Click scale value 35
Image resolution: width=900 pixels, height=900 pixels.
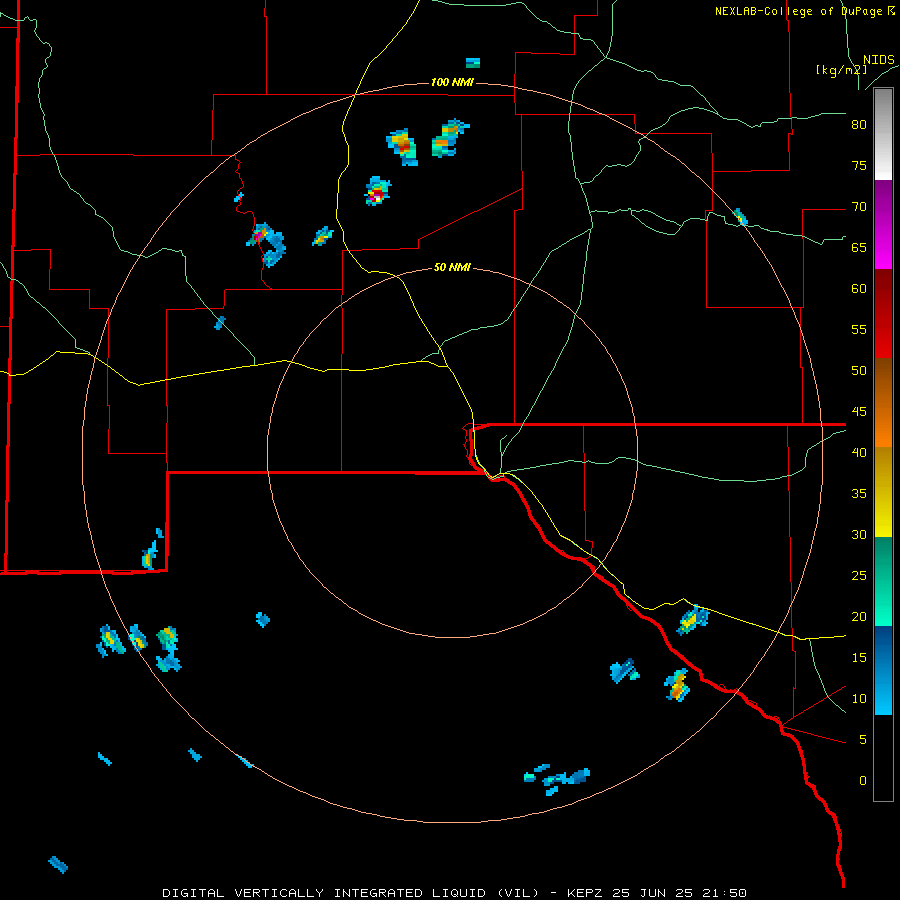coord(859,494)
